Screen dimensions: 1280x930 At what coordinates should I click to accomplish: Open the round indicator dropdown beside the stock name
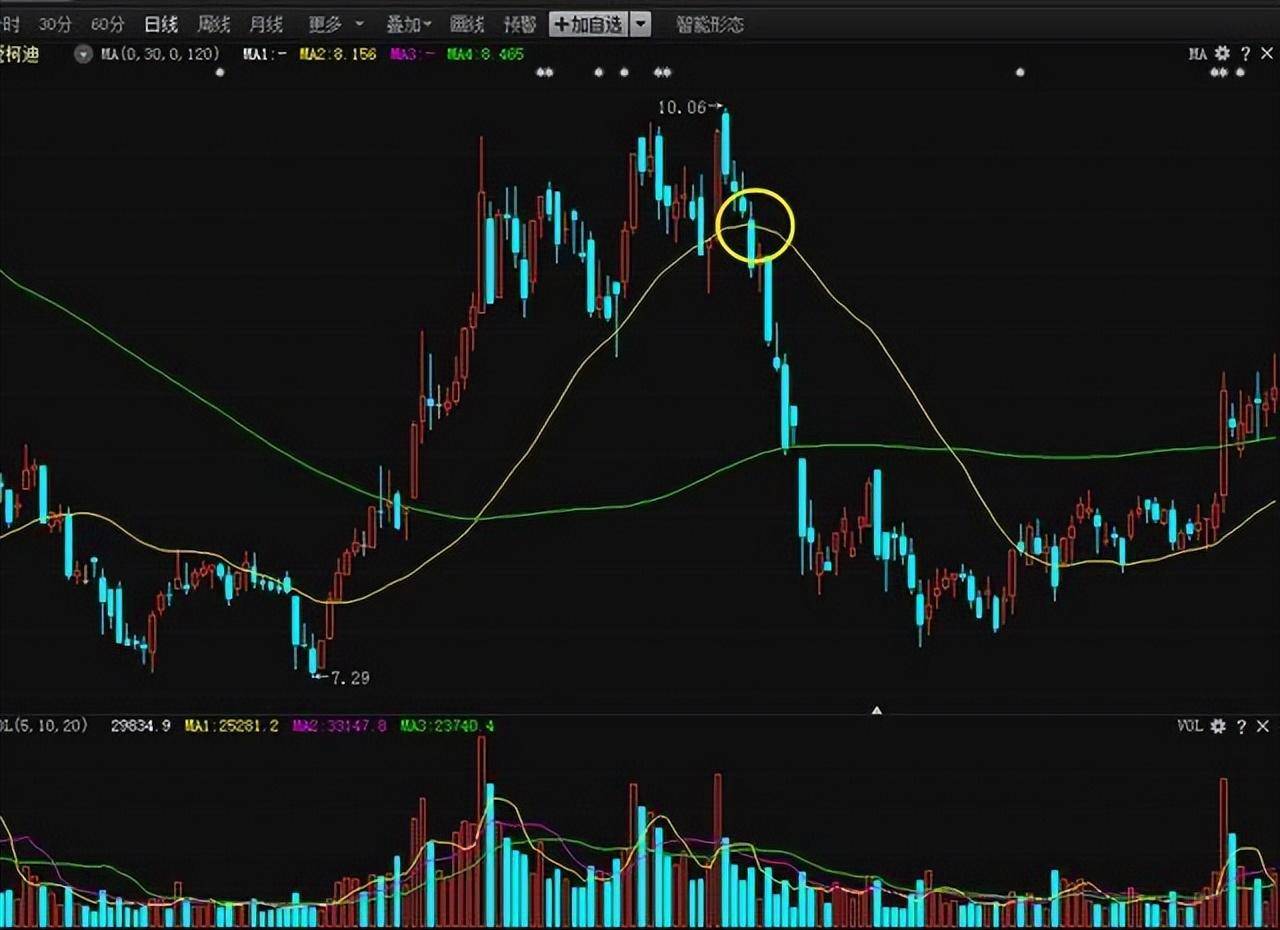pyautogui.click(x=84, y=54)
